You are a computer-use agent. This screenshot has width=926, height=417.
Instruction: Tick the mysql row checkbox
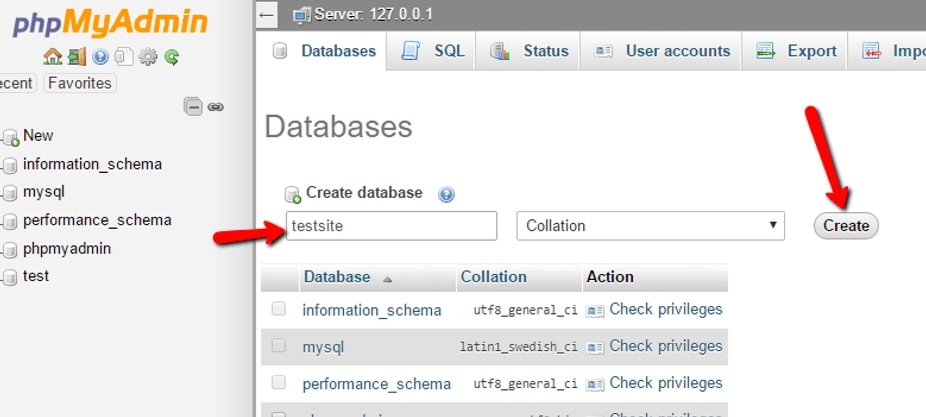point(279,345)
